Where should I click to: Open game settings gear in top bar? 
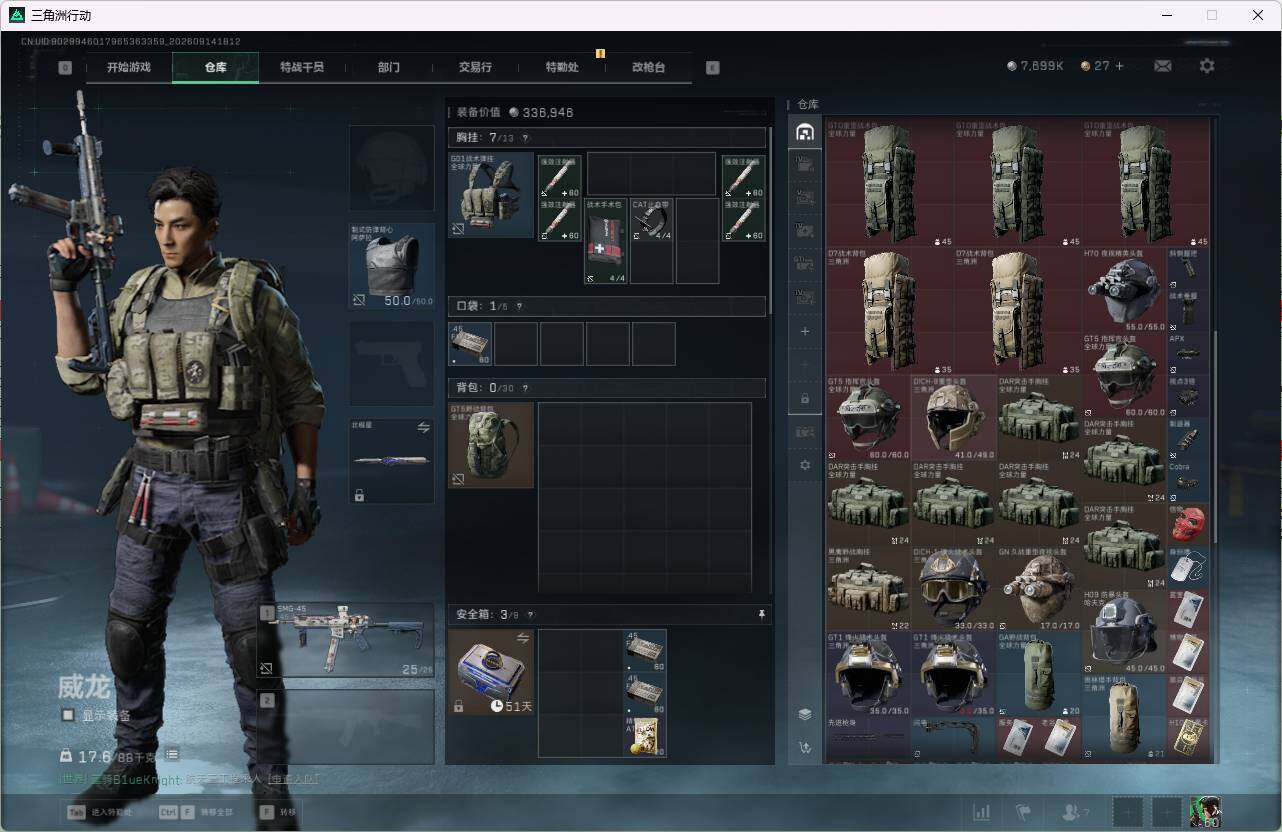point(1207,66)
